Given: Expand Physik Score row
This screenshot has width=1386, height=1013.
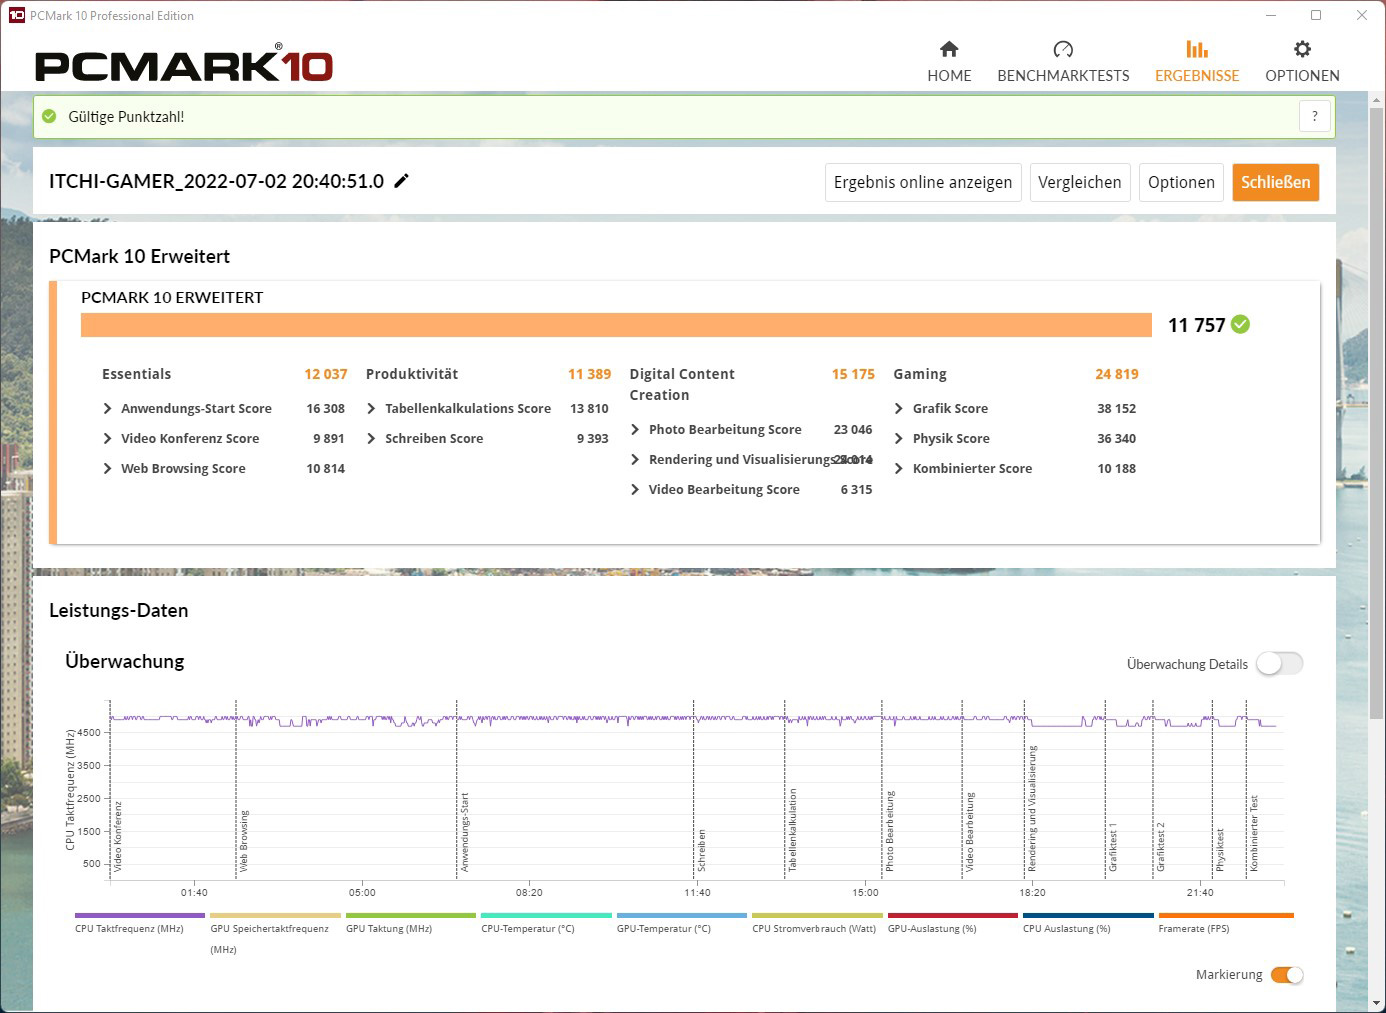Looking at the screenshot, I should pos(899,438).
